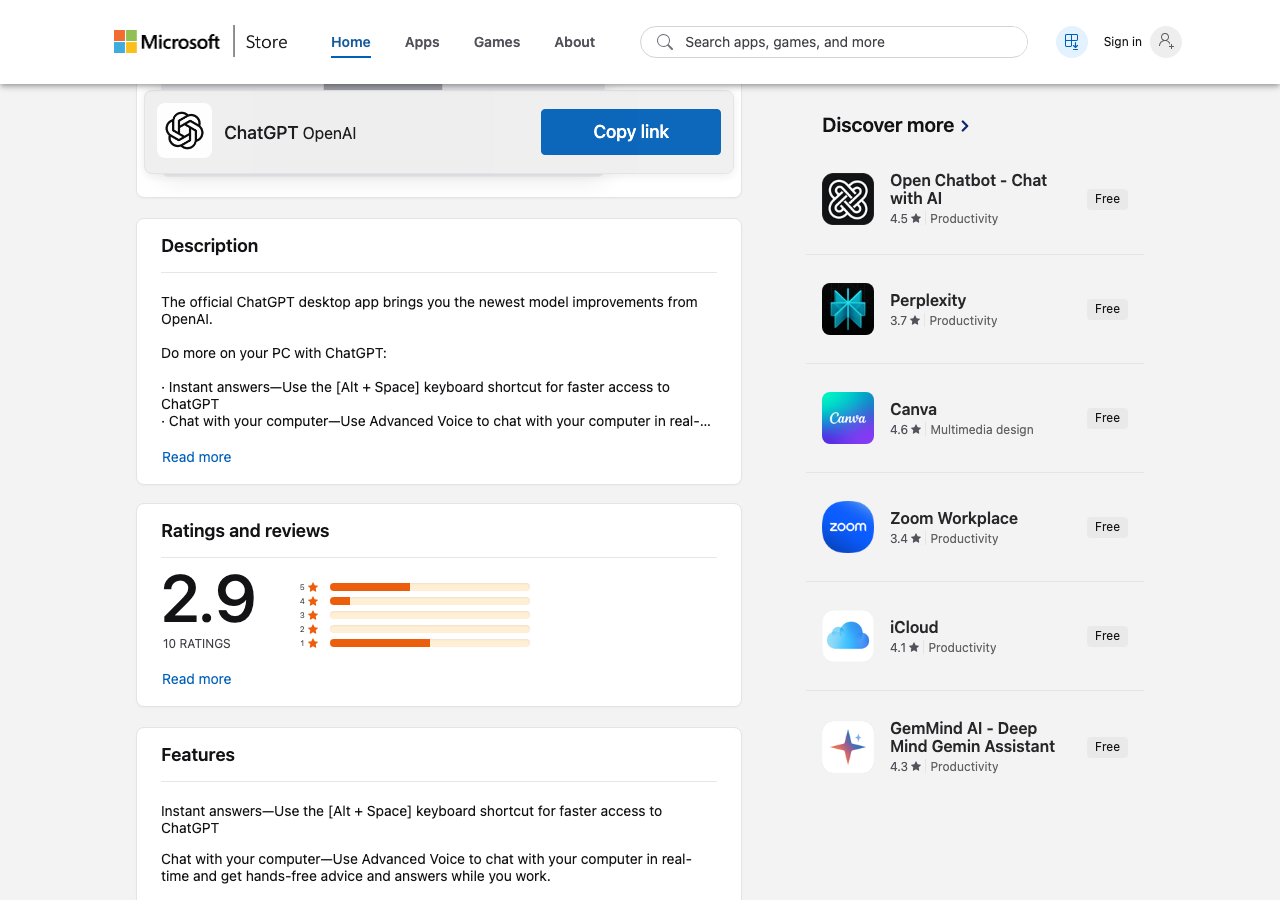Select the Zoom Workplace icon
1280x900 pixels.
tap(847, 527)
